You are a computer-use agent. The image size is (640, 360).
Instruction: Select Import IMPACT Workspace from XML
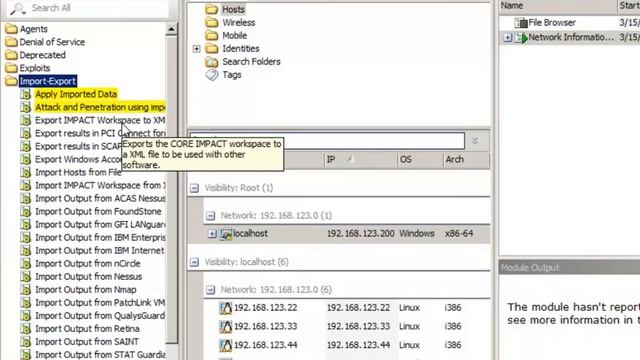pos(100,185)
